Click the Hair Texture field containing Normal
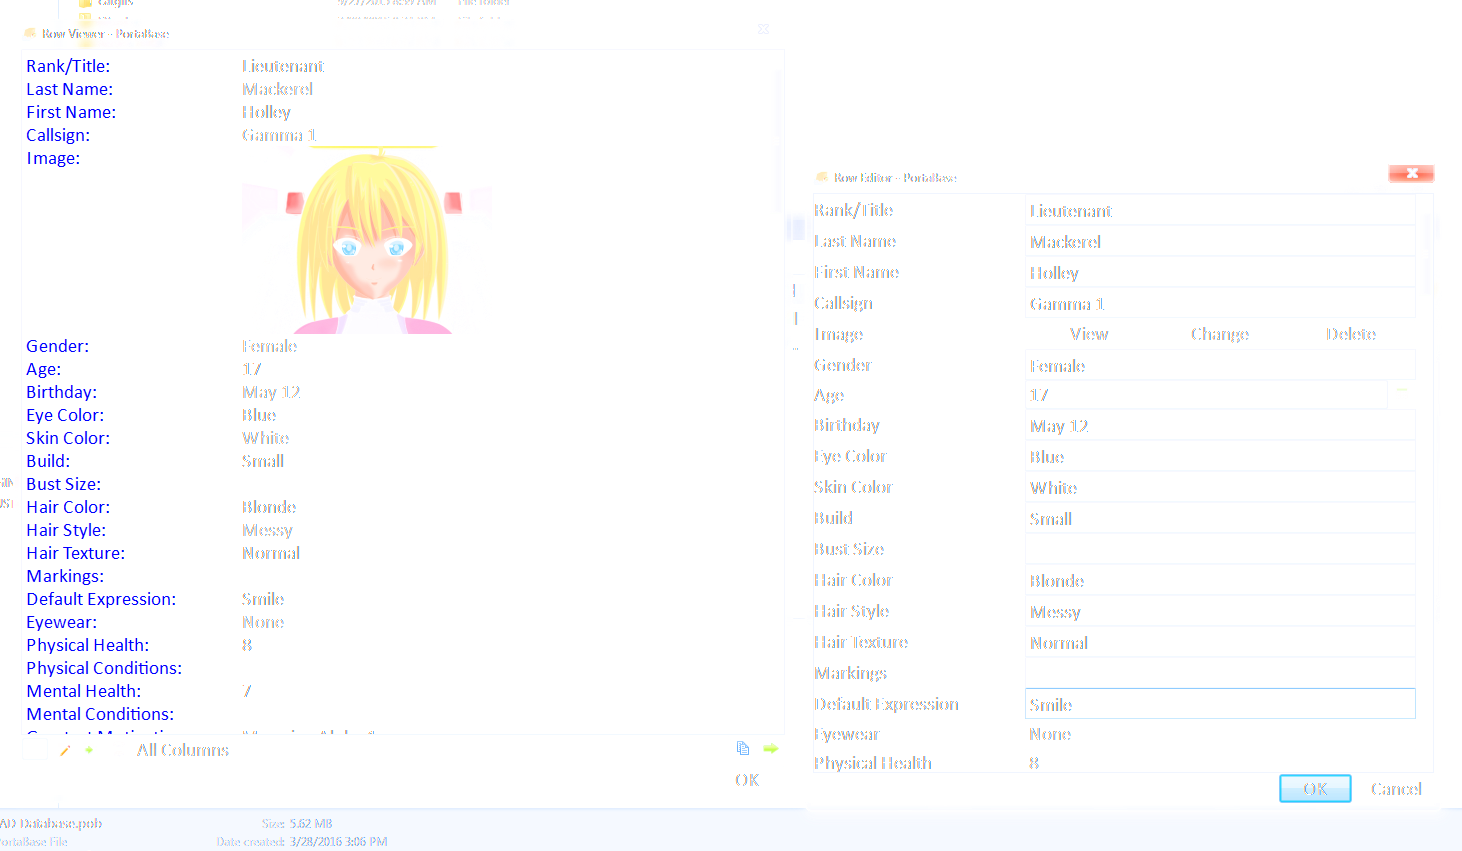The height and width of the screenshot is (851, 1462). pyautogui.click(x=1220, y=643)
